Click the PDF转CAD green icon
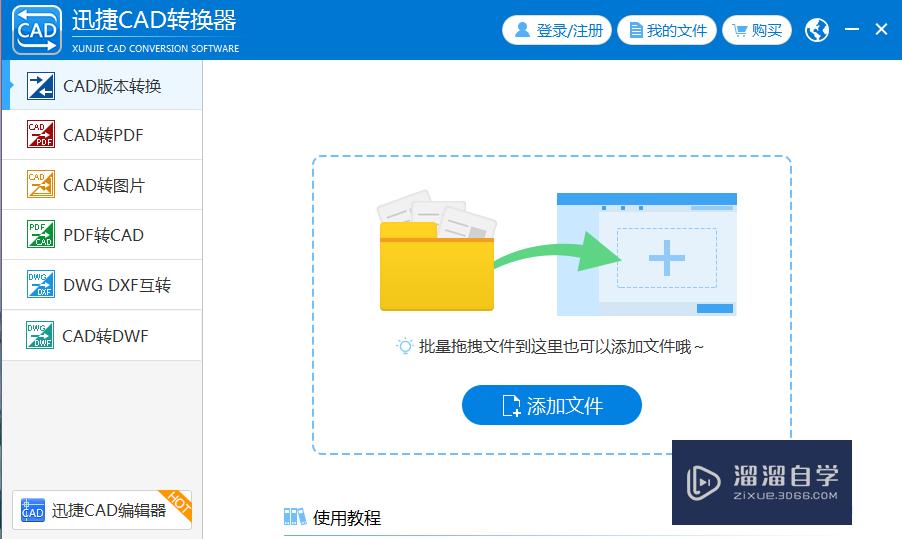This screenshot has width=902, height=539. [41, 234]
